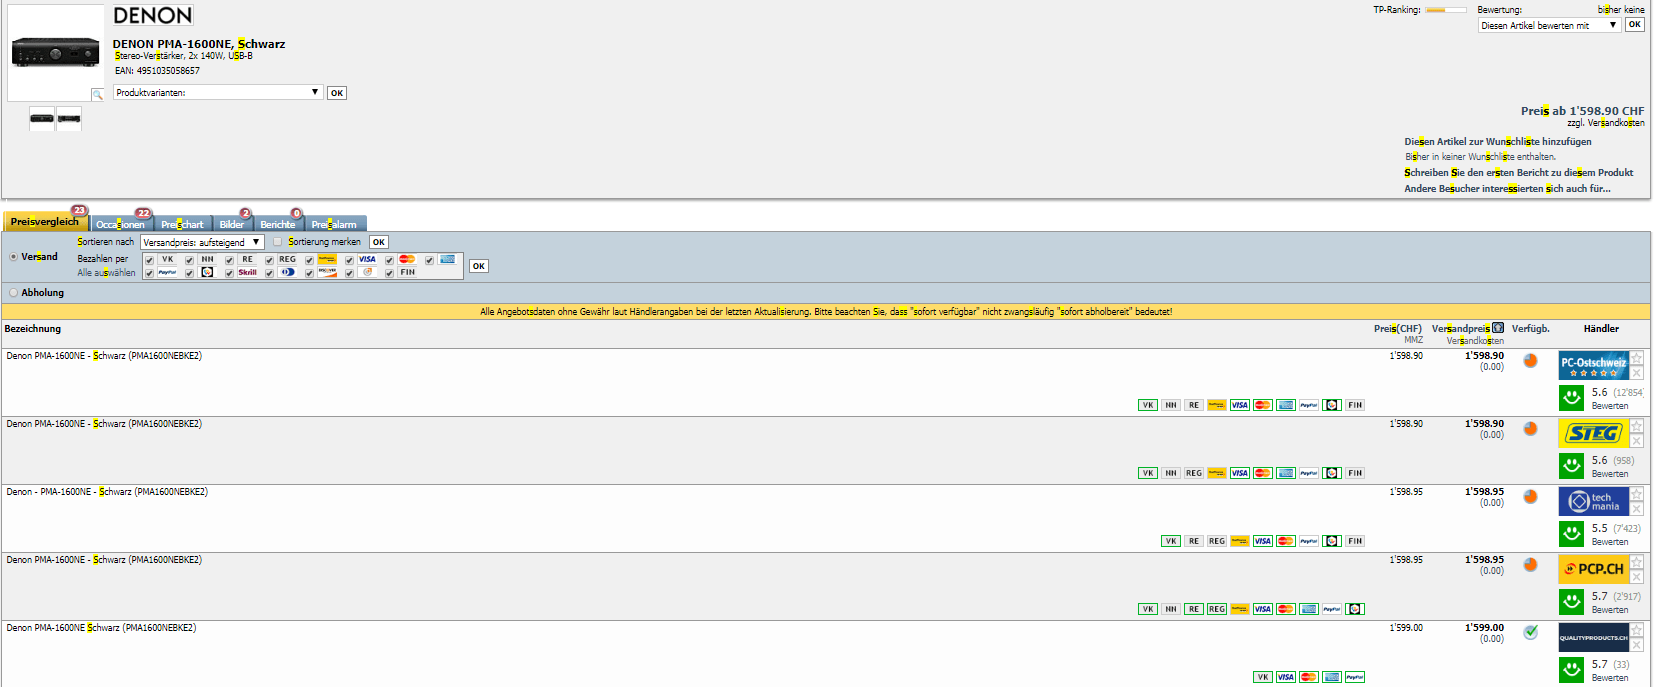The width and height of the screenshot is (1658, 687).
Task: Open the Sortieren nach dropdown
Action: 202,242
